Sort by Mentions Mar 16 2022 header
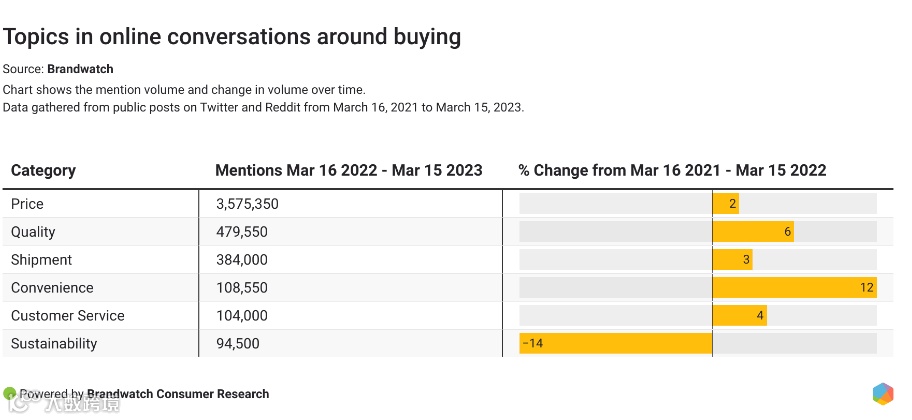The width and height of the screenshot is (912, 420). click(348, 170)
